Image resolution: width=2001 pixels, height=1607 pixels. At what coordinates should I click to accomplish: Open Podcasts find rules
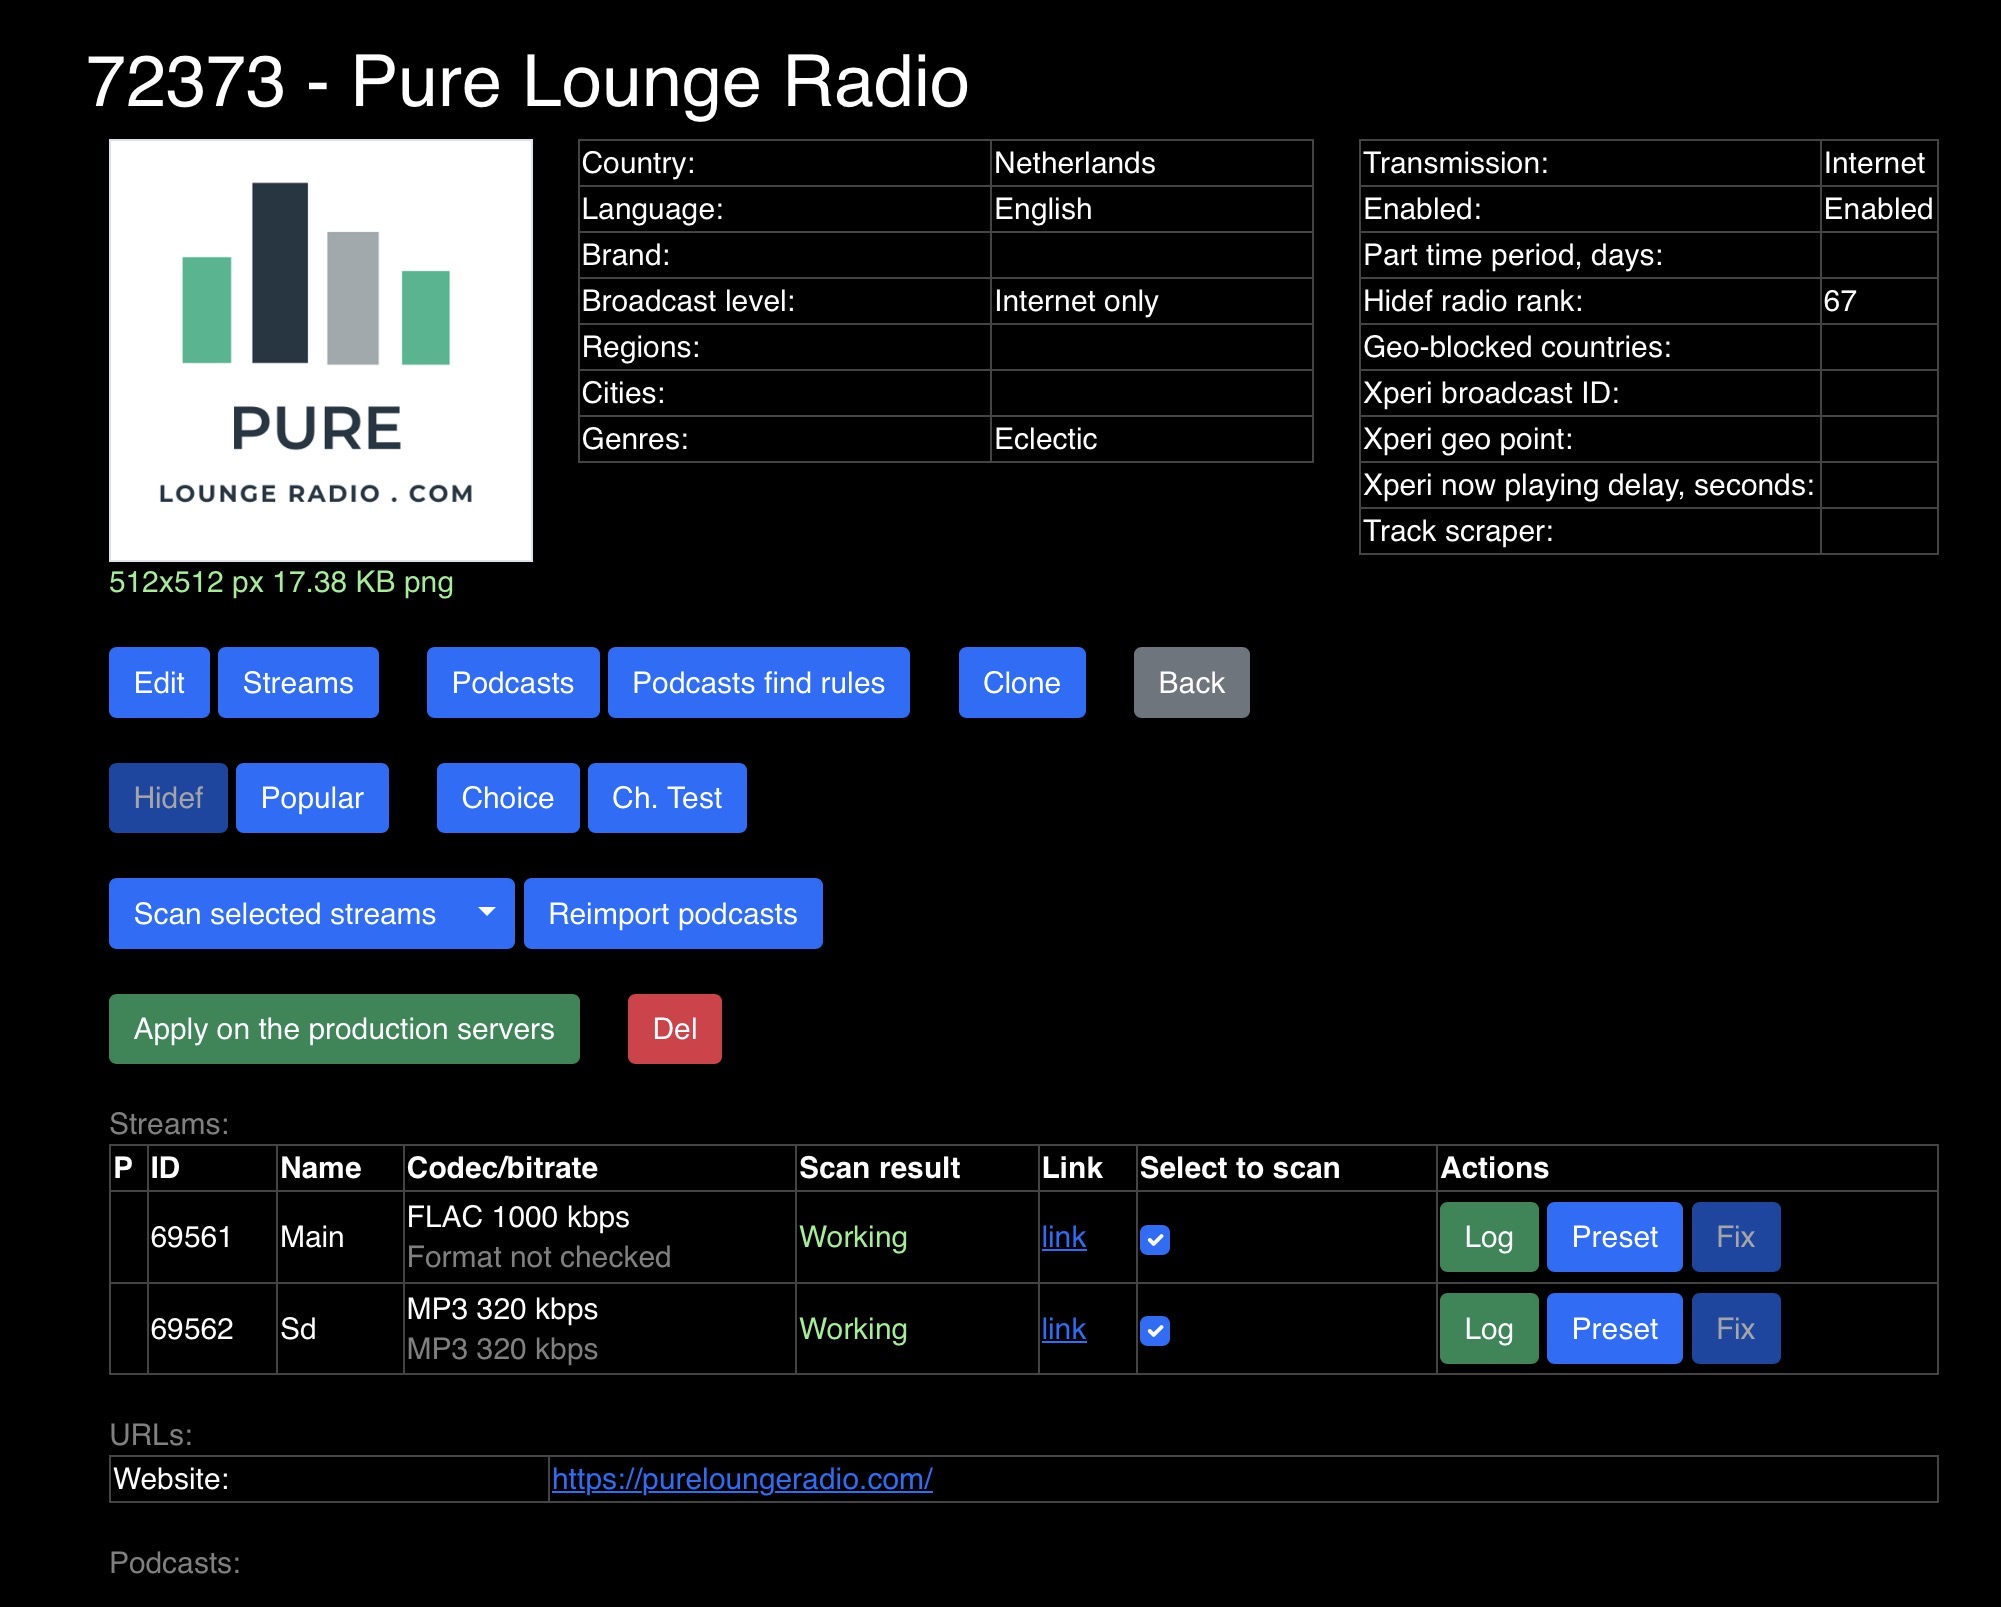coord(759,682)
